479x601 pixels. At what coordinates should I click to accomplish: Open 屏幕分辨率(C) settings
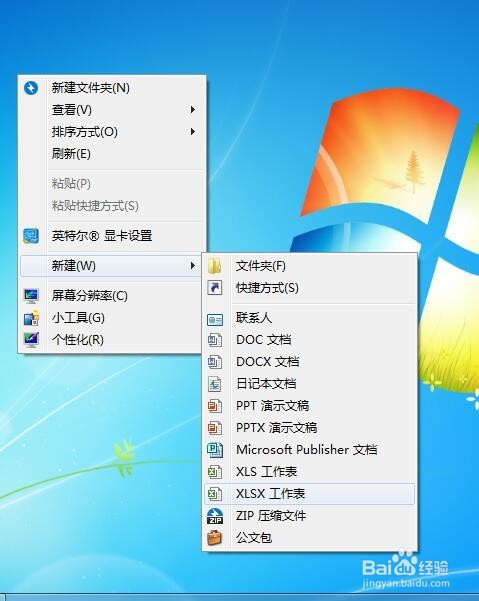click(111, 296)
